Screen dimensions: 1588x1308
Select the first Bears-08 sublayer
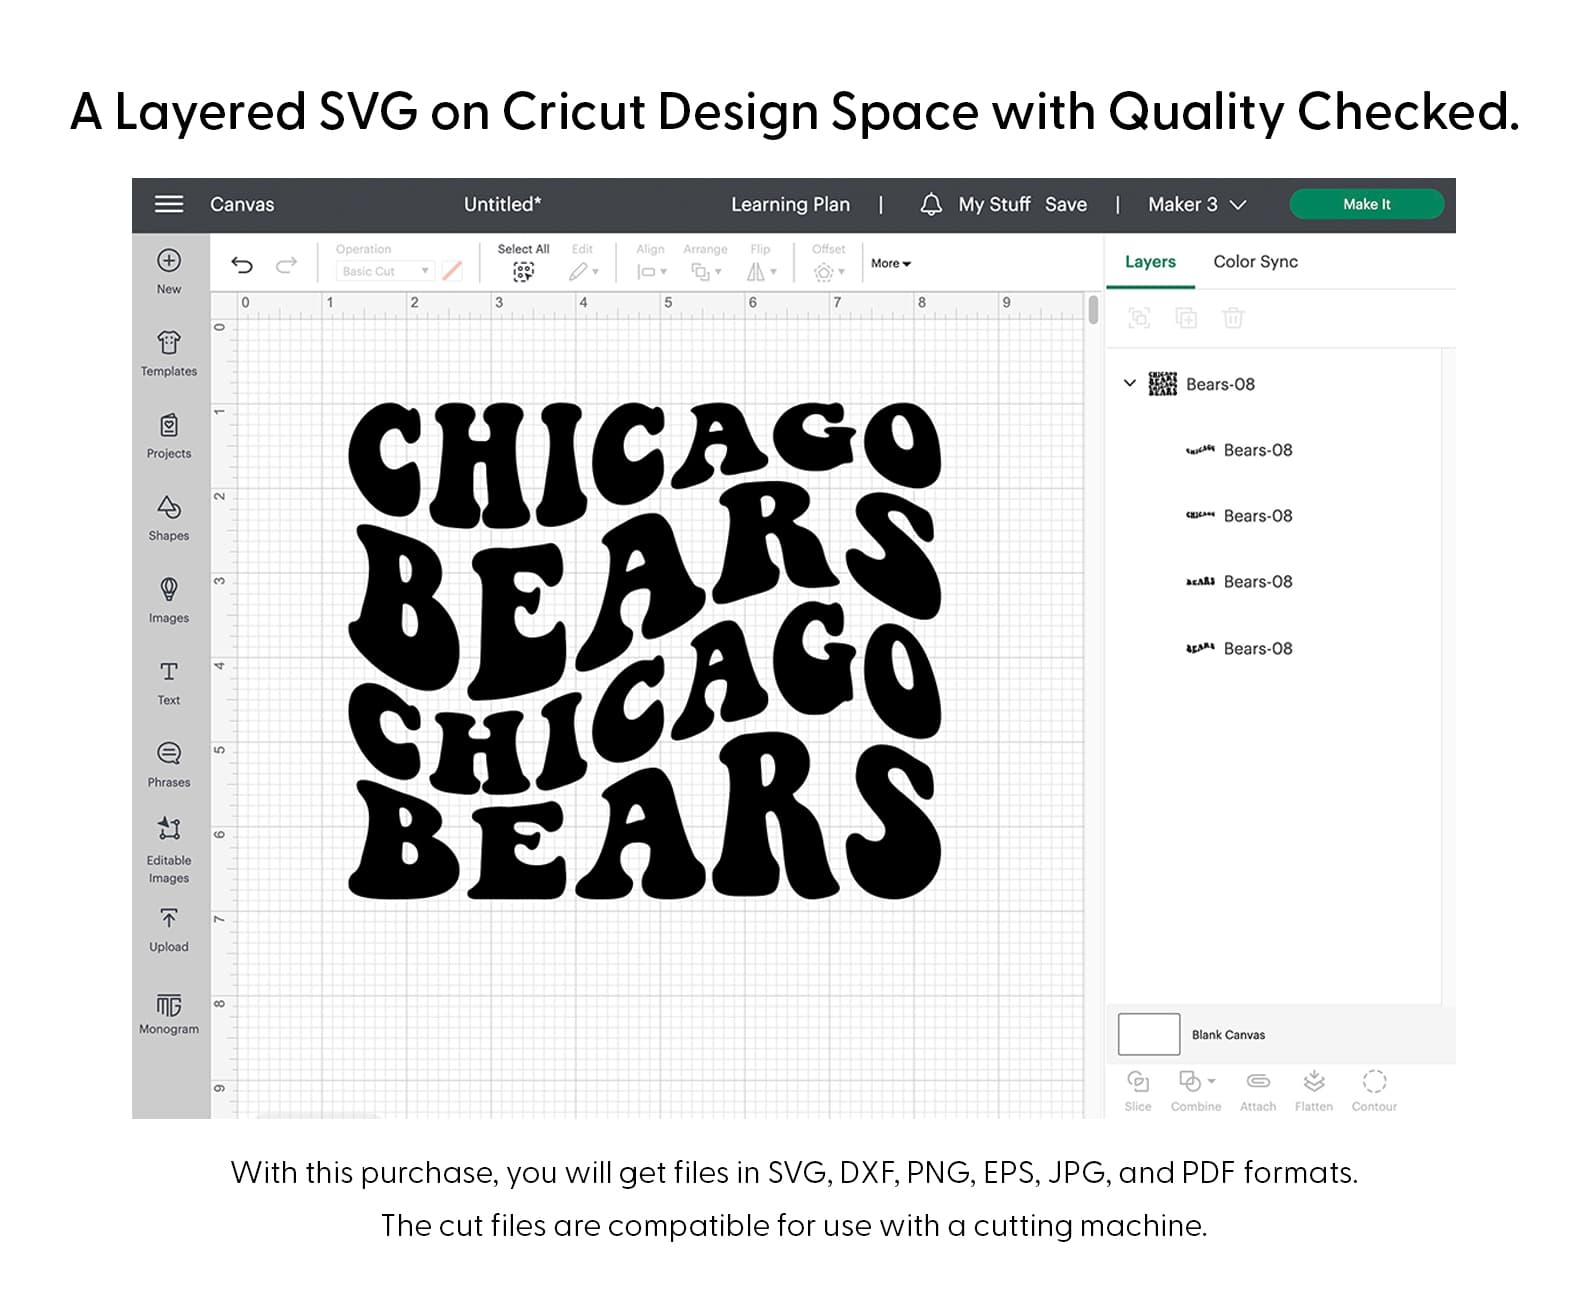point(1238,450)
